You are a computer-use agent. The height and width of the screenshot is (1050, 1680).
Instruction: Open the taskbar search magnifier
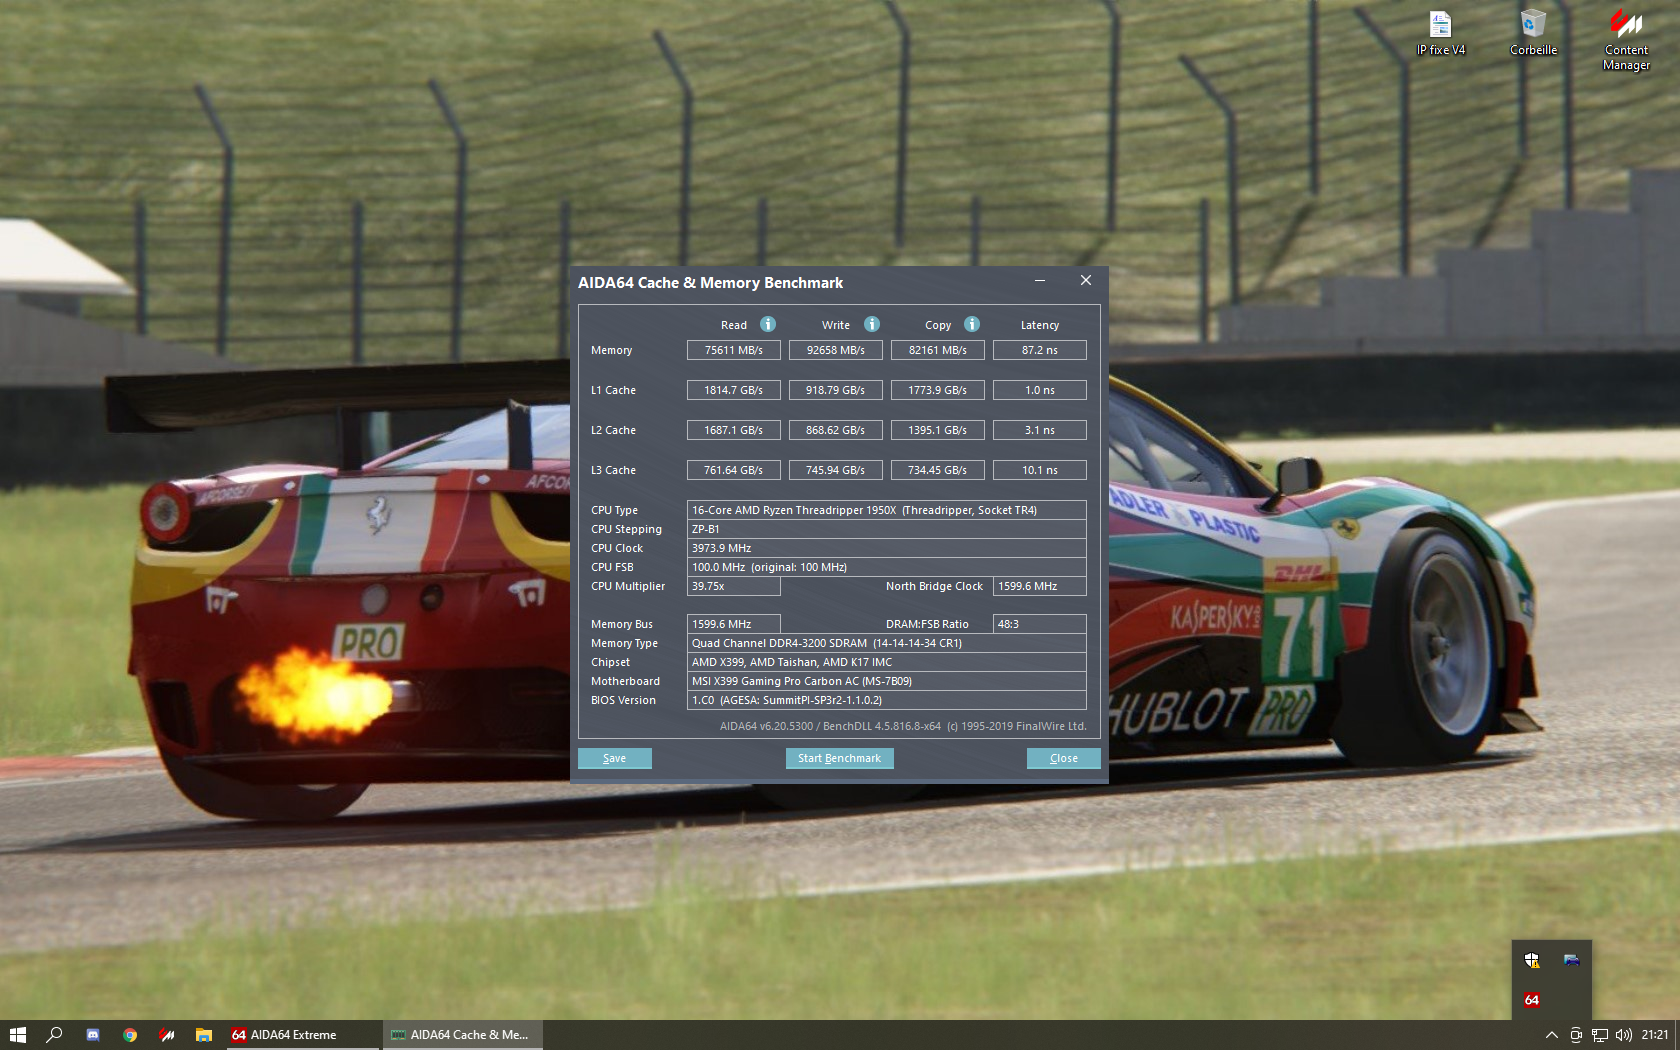point(55,1035)
